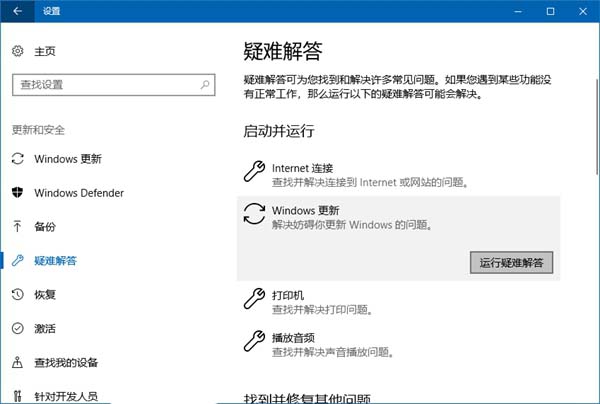
Task: Click the For developers sliders icon
Action: click(18, 396)
